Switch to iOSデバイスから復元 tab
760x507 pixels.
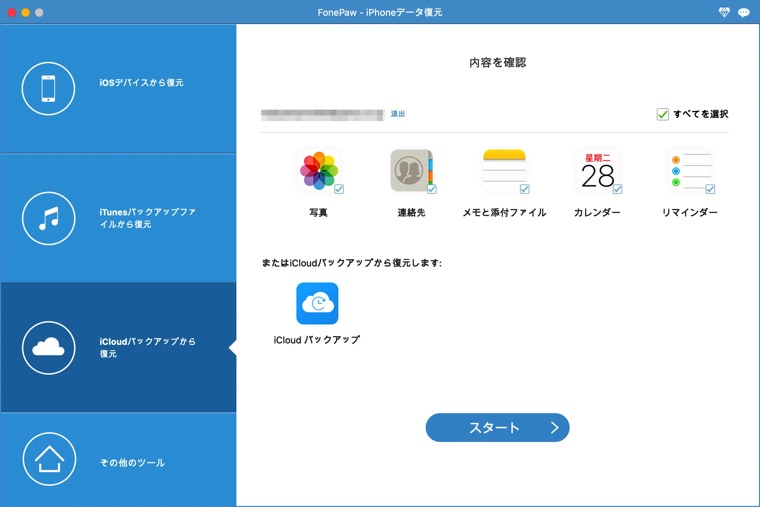click(x=118, y=89)
